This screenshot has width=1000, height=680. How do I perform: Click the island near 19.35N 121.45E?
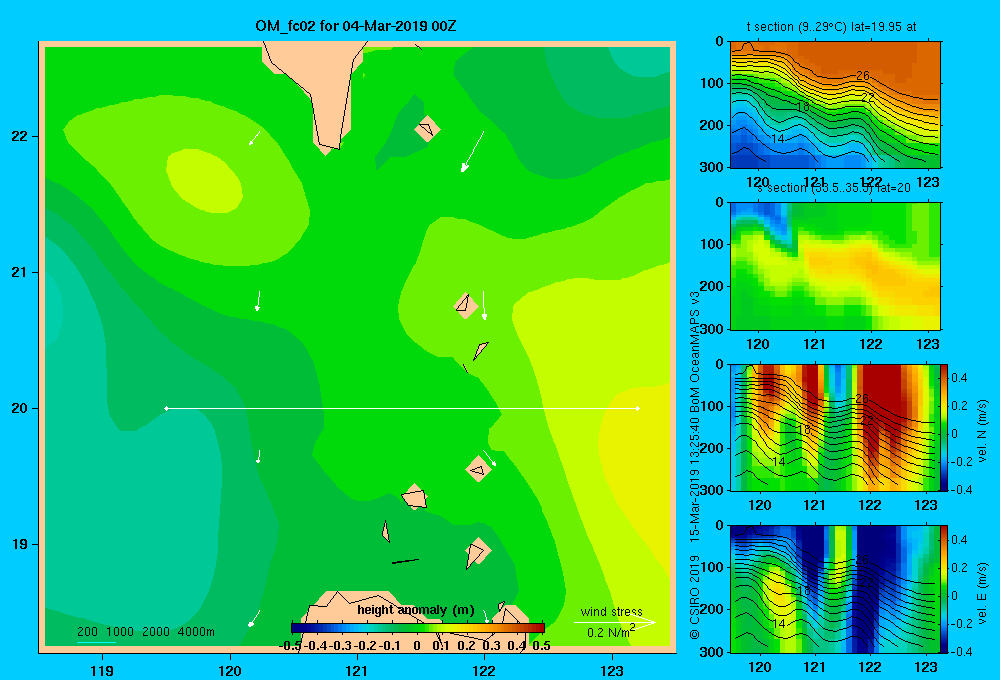point(415,496)
